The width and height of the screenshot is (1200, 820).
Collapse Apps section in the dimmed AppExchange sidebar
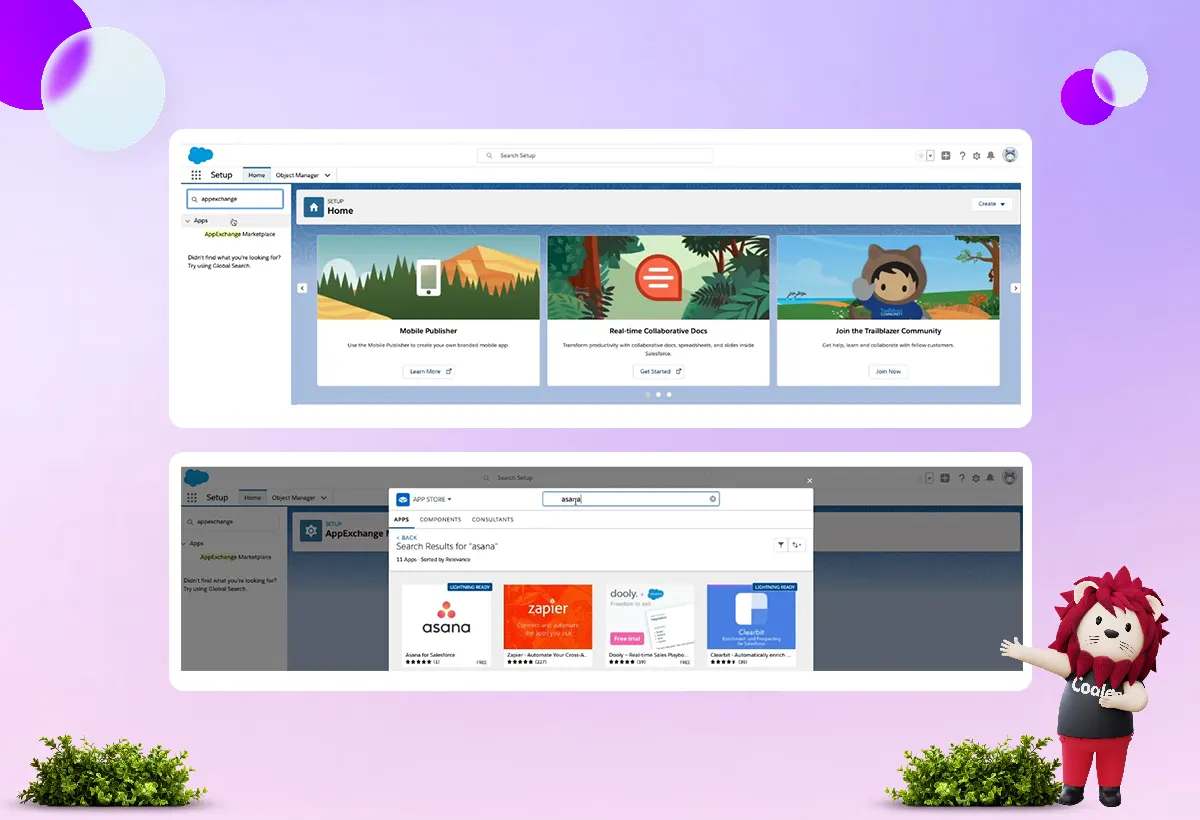(x=184, y=544)
